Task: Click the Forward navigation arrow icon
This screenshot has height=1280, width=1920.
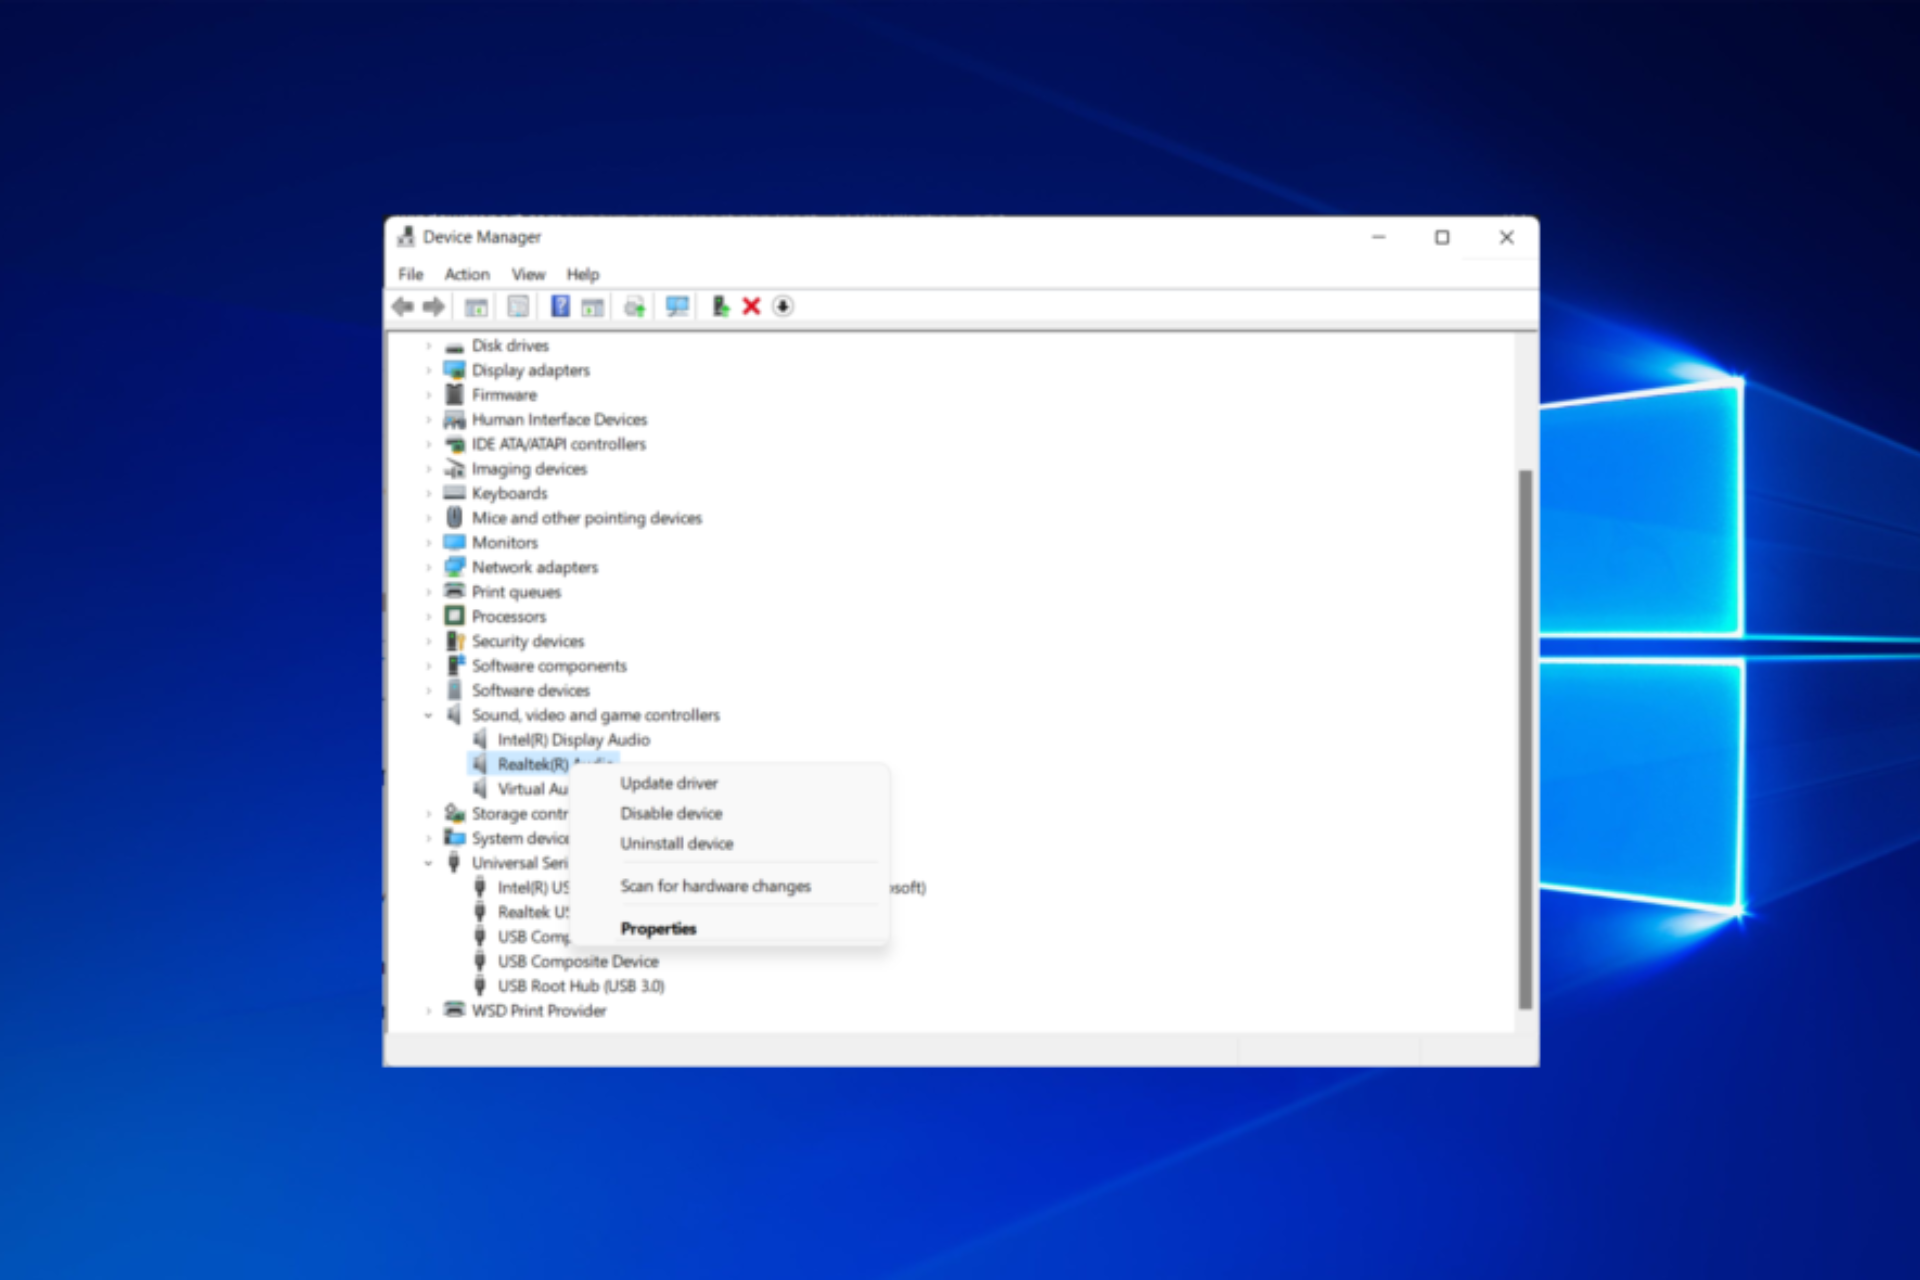Action: pyautogui.click(x=434, y=307)
